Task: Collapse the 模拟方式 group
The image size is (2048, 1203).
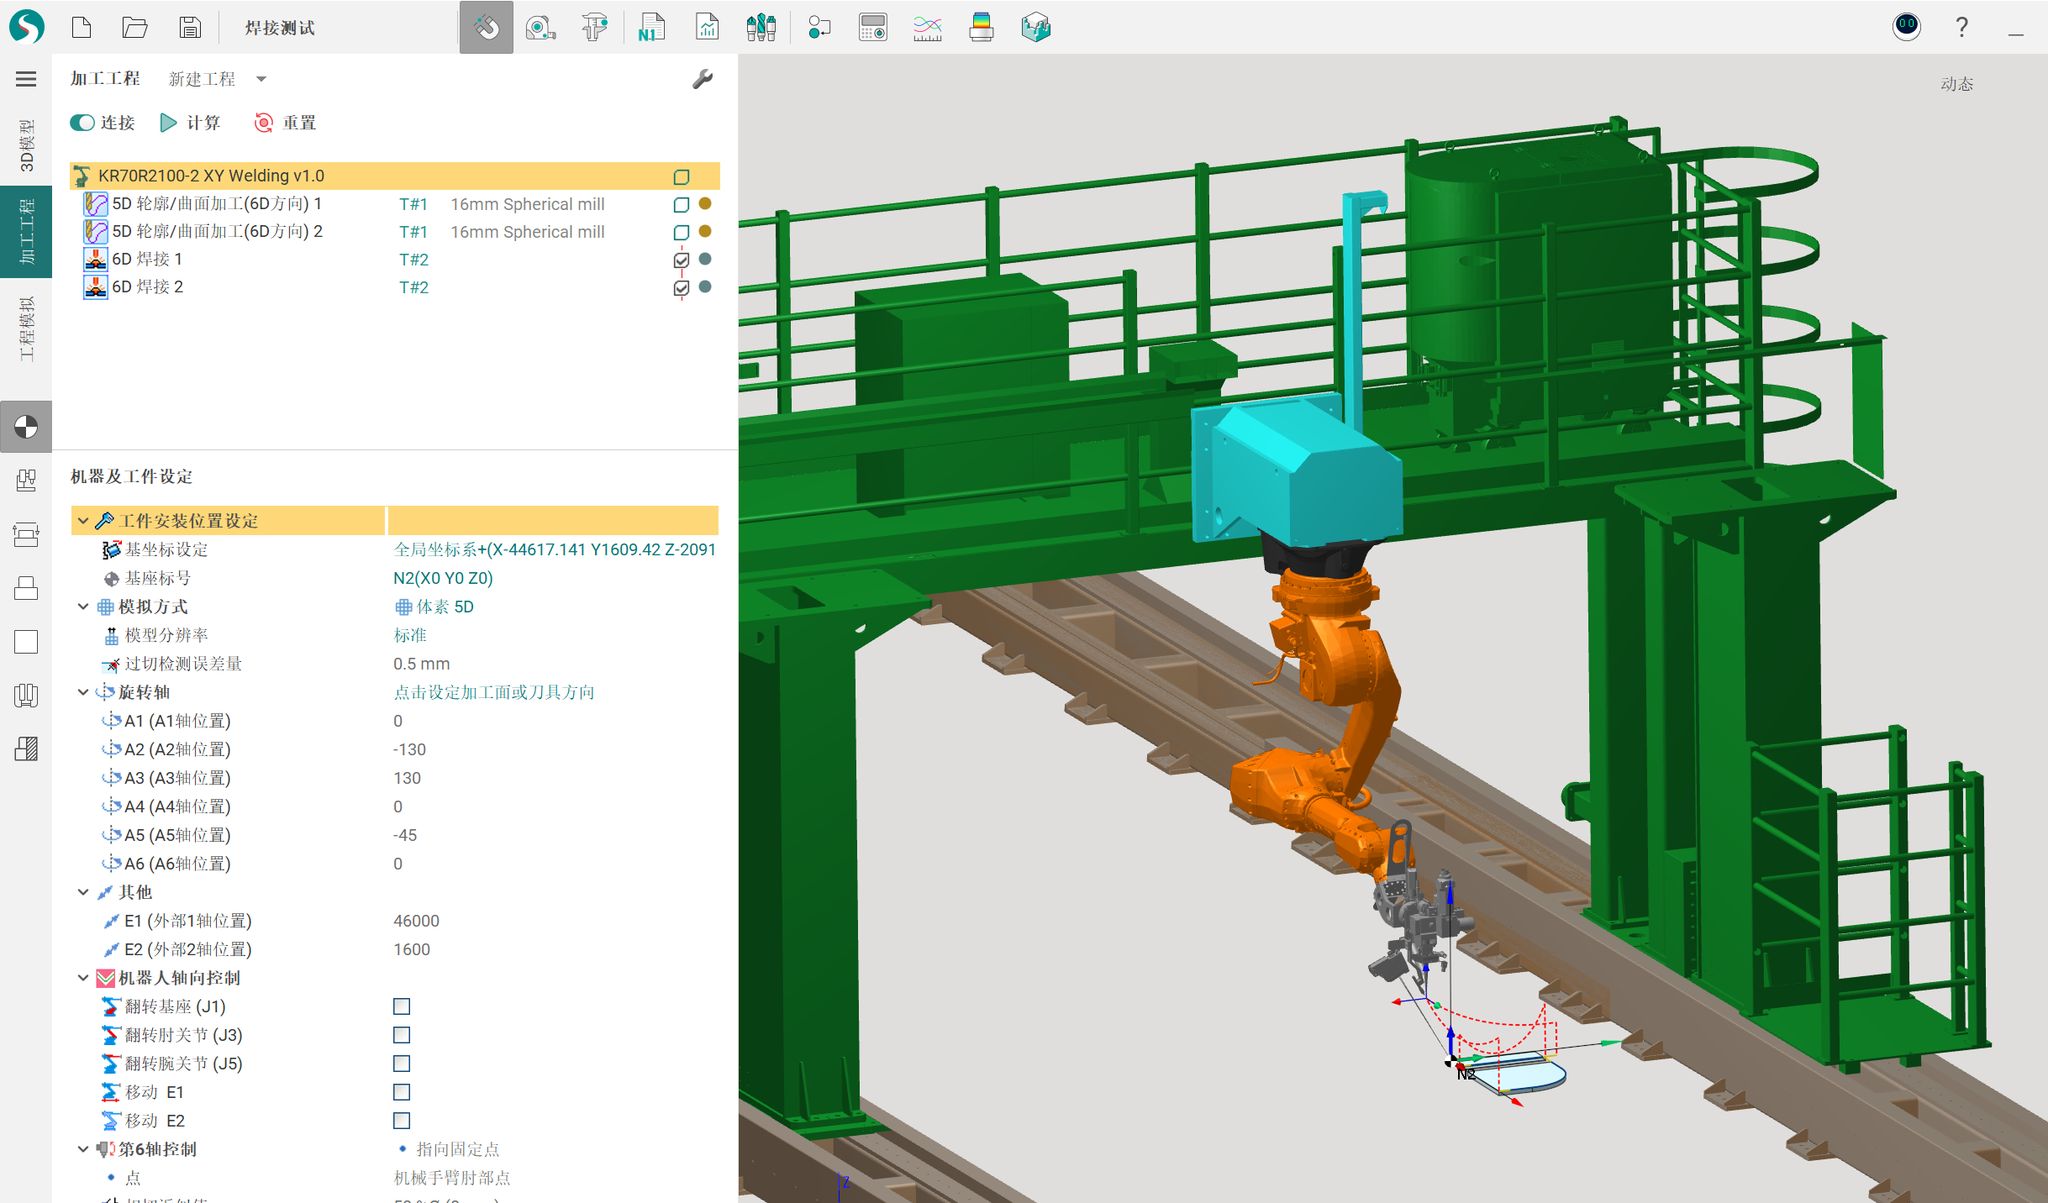Action: [83, 607]
